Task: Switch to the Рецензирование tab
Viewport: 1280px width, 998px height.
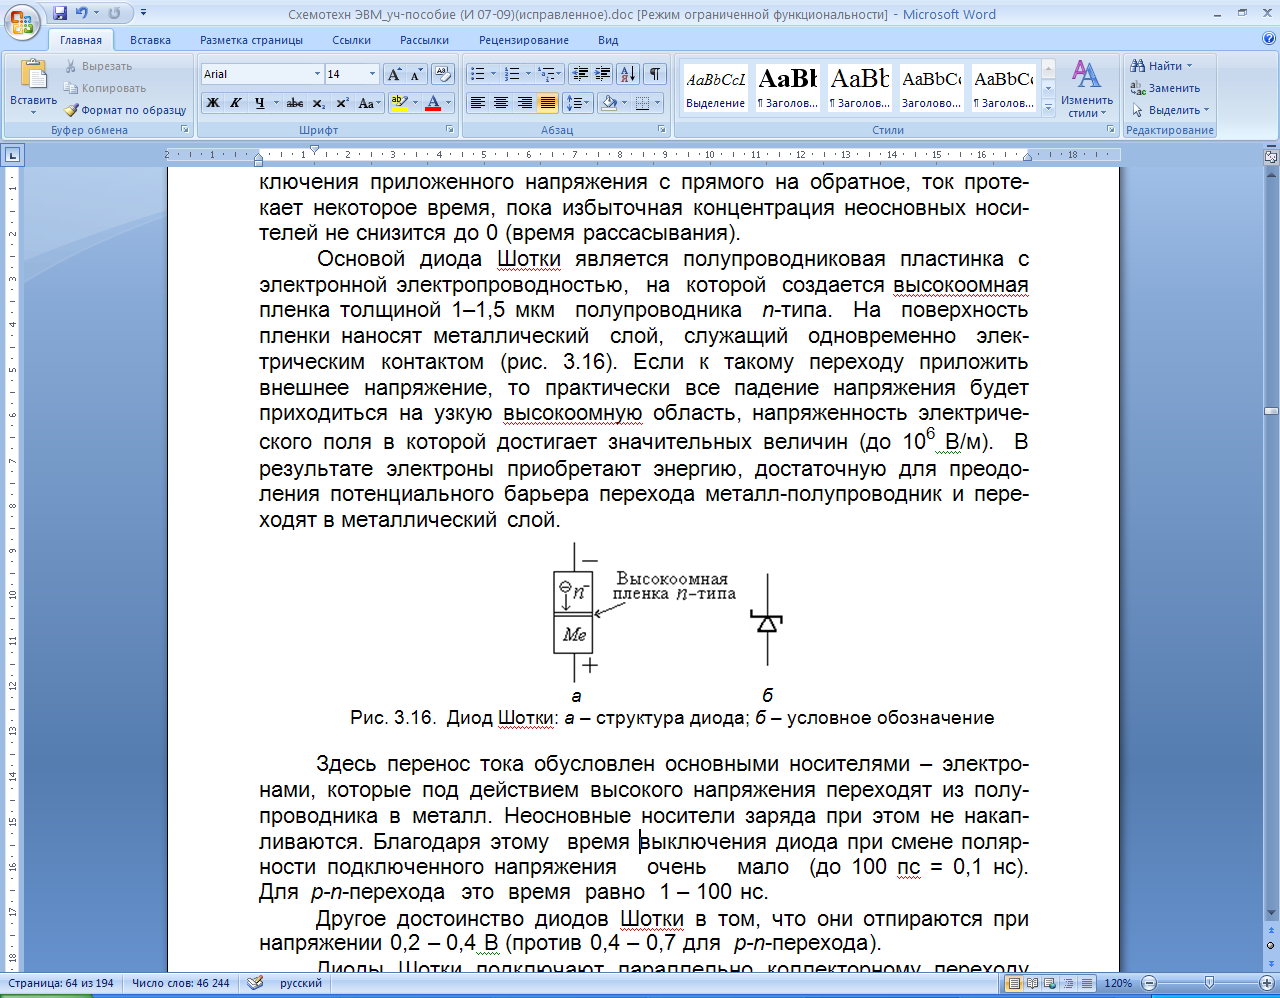Action: (x=524, y=40)
